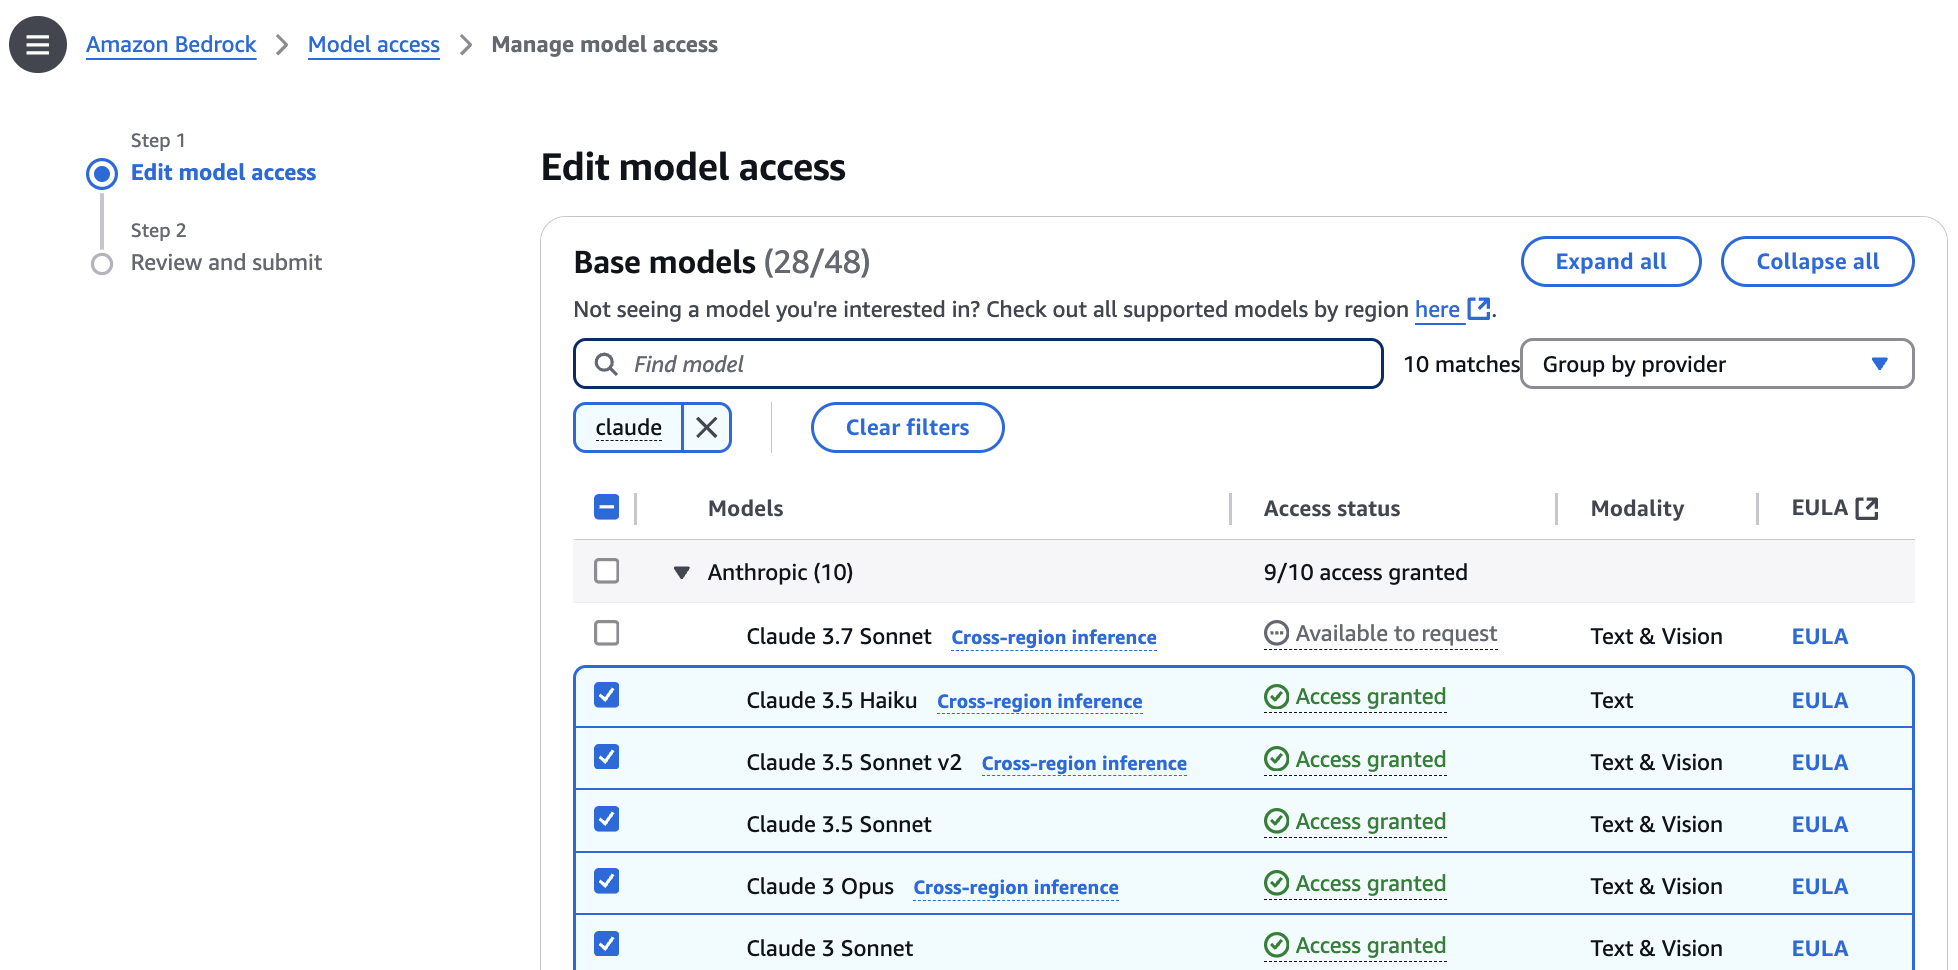Uncheck the Claude 3.5 Sonnet checkbox

(x=606, y=819)
